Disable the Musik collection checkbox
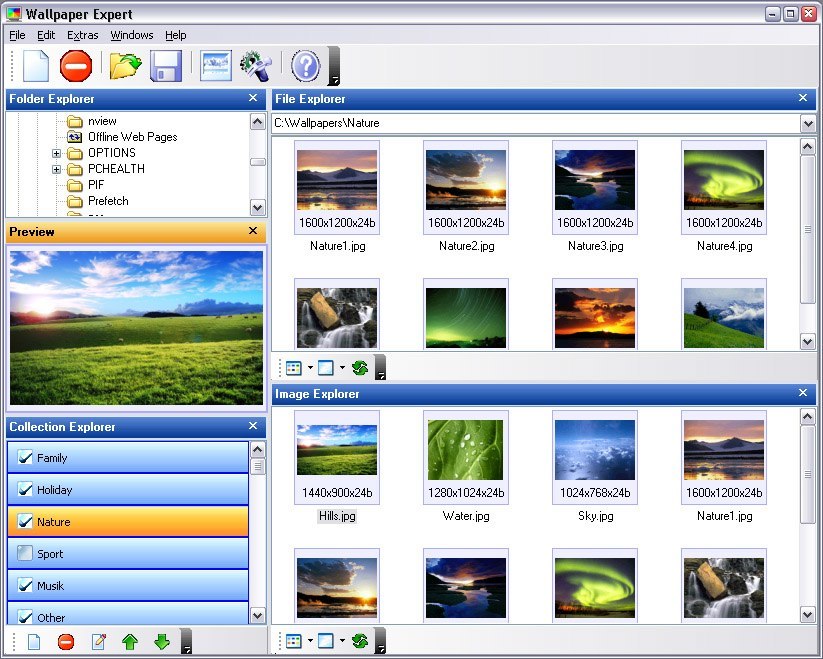Viewport: 823px width, 659px height. [25, 585]
